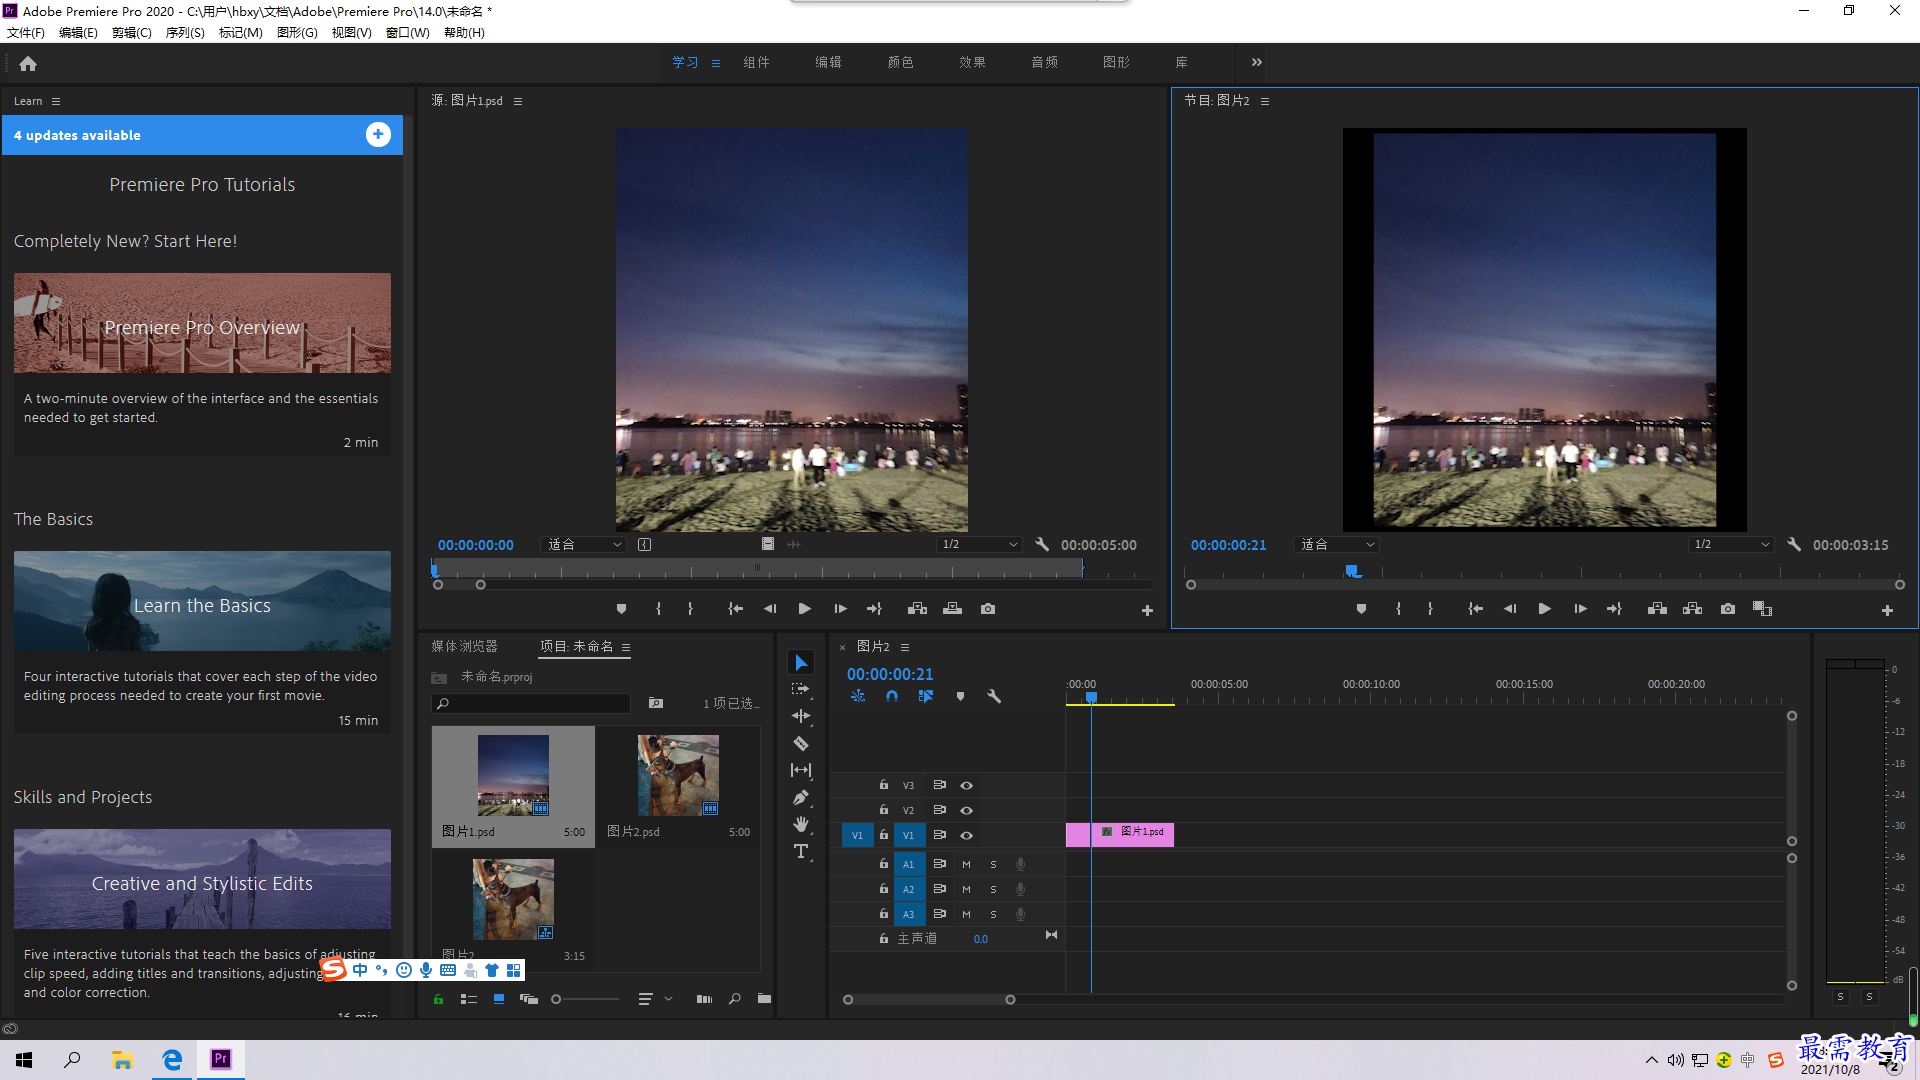Image resolution: width=1920 pixels, height=1080 pixels.
Task: Open Premiere Pro Overview tutorial
Action: pos(202,364)
